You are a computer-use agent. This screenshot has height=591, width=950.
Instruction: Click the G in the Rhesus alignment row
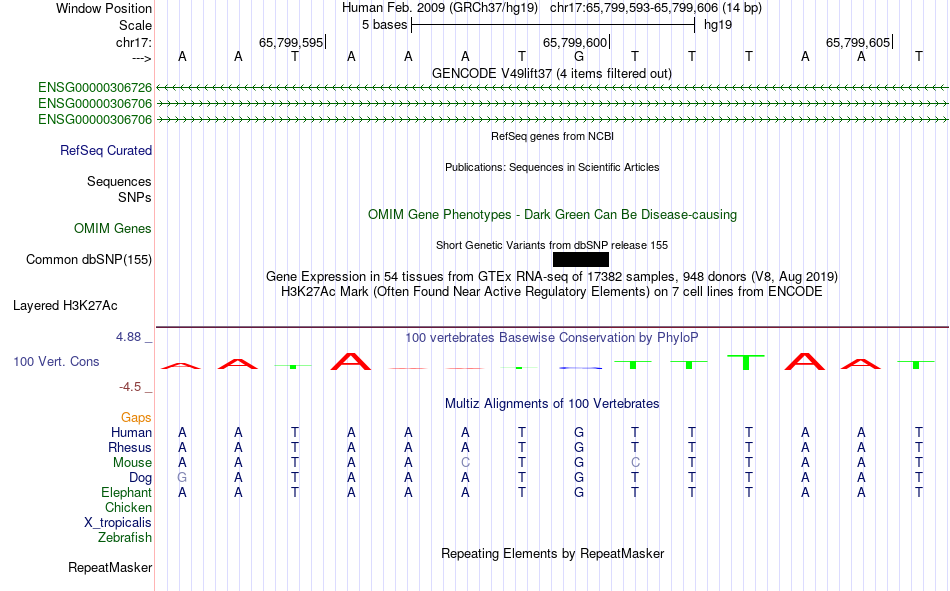579,448
